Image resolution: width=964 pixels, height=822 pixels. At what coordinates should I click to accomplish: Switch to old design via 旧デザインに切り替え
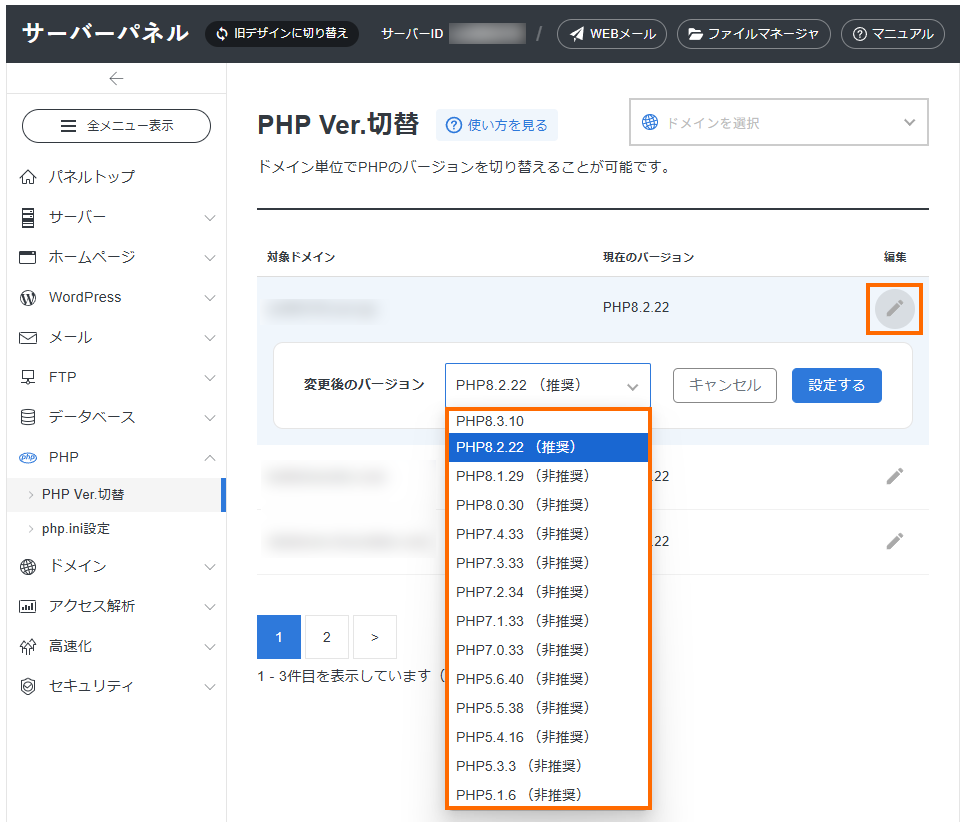(x=282, y=33)
